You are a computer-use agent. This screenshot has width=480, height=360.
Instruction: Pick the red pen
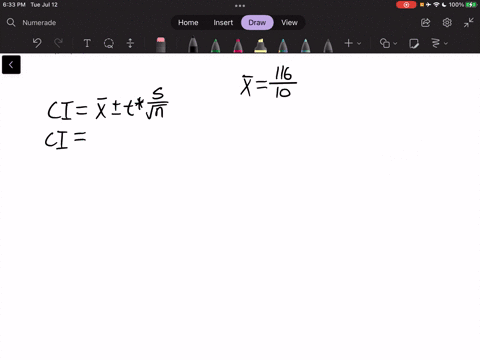[x=238, y=45]
